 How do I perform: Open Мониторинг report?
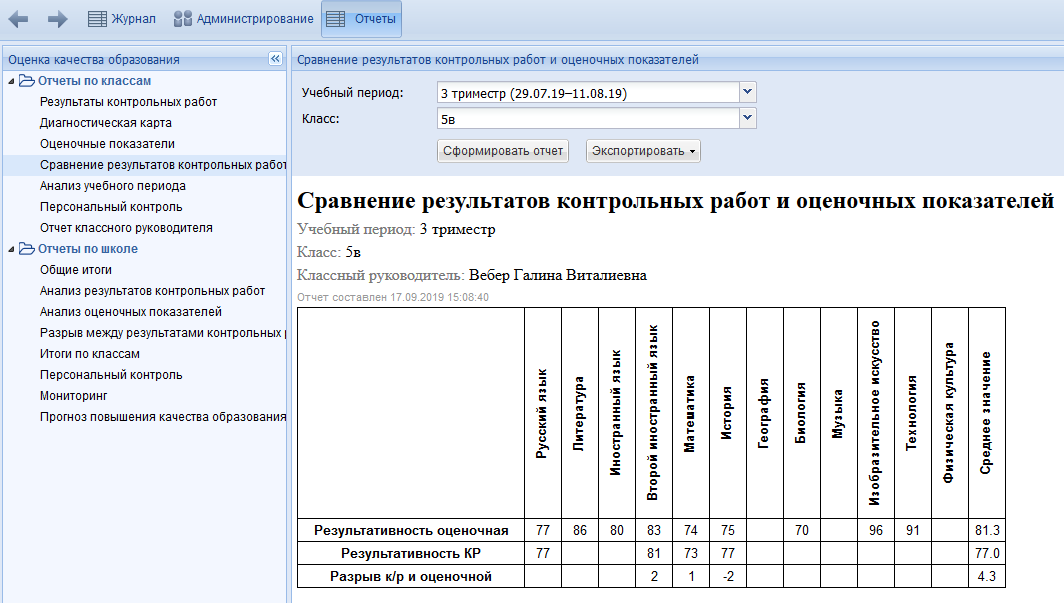74,396
